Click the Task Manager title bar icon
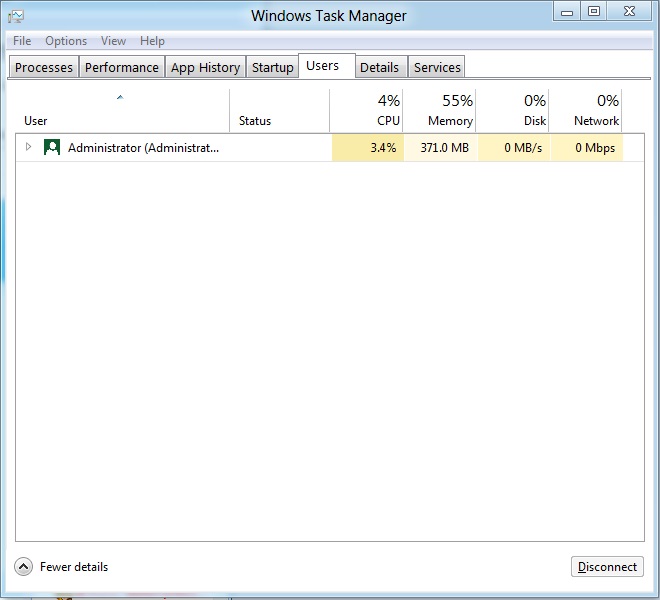This screenshot has height=600, width=660. (x=16, y=16)
